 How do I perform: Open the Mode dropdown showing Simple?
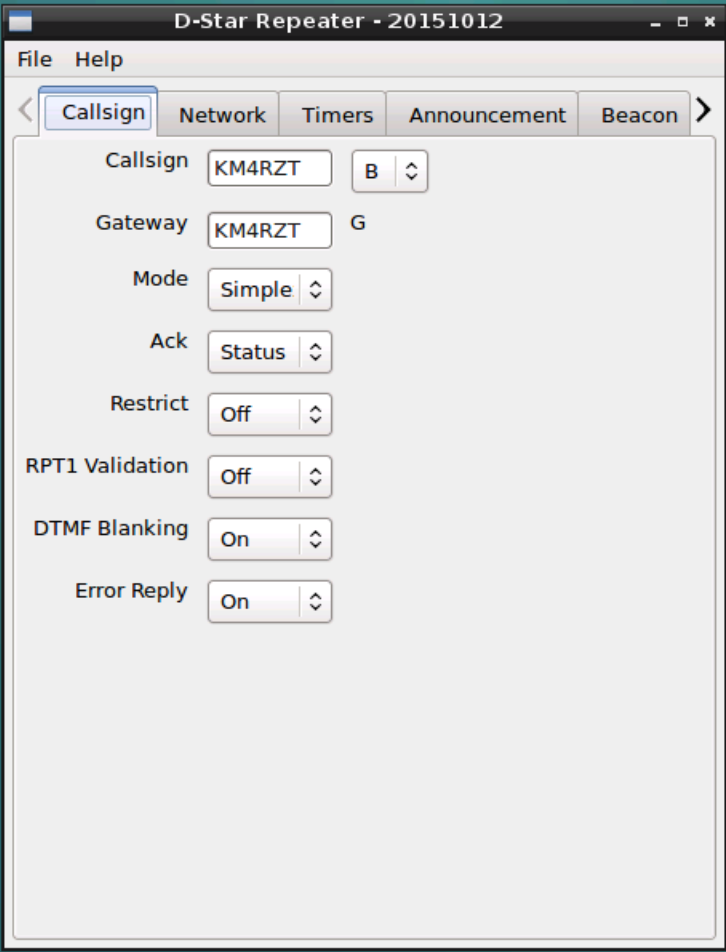tap(268, 290)
